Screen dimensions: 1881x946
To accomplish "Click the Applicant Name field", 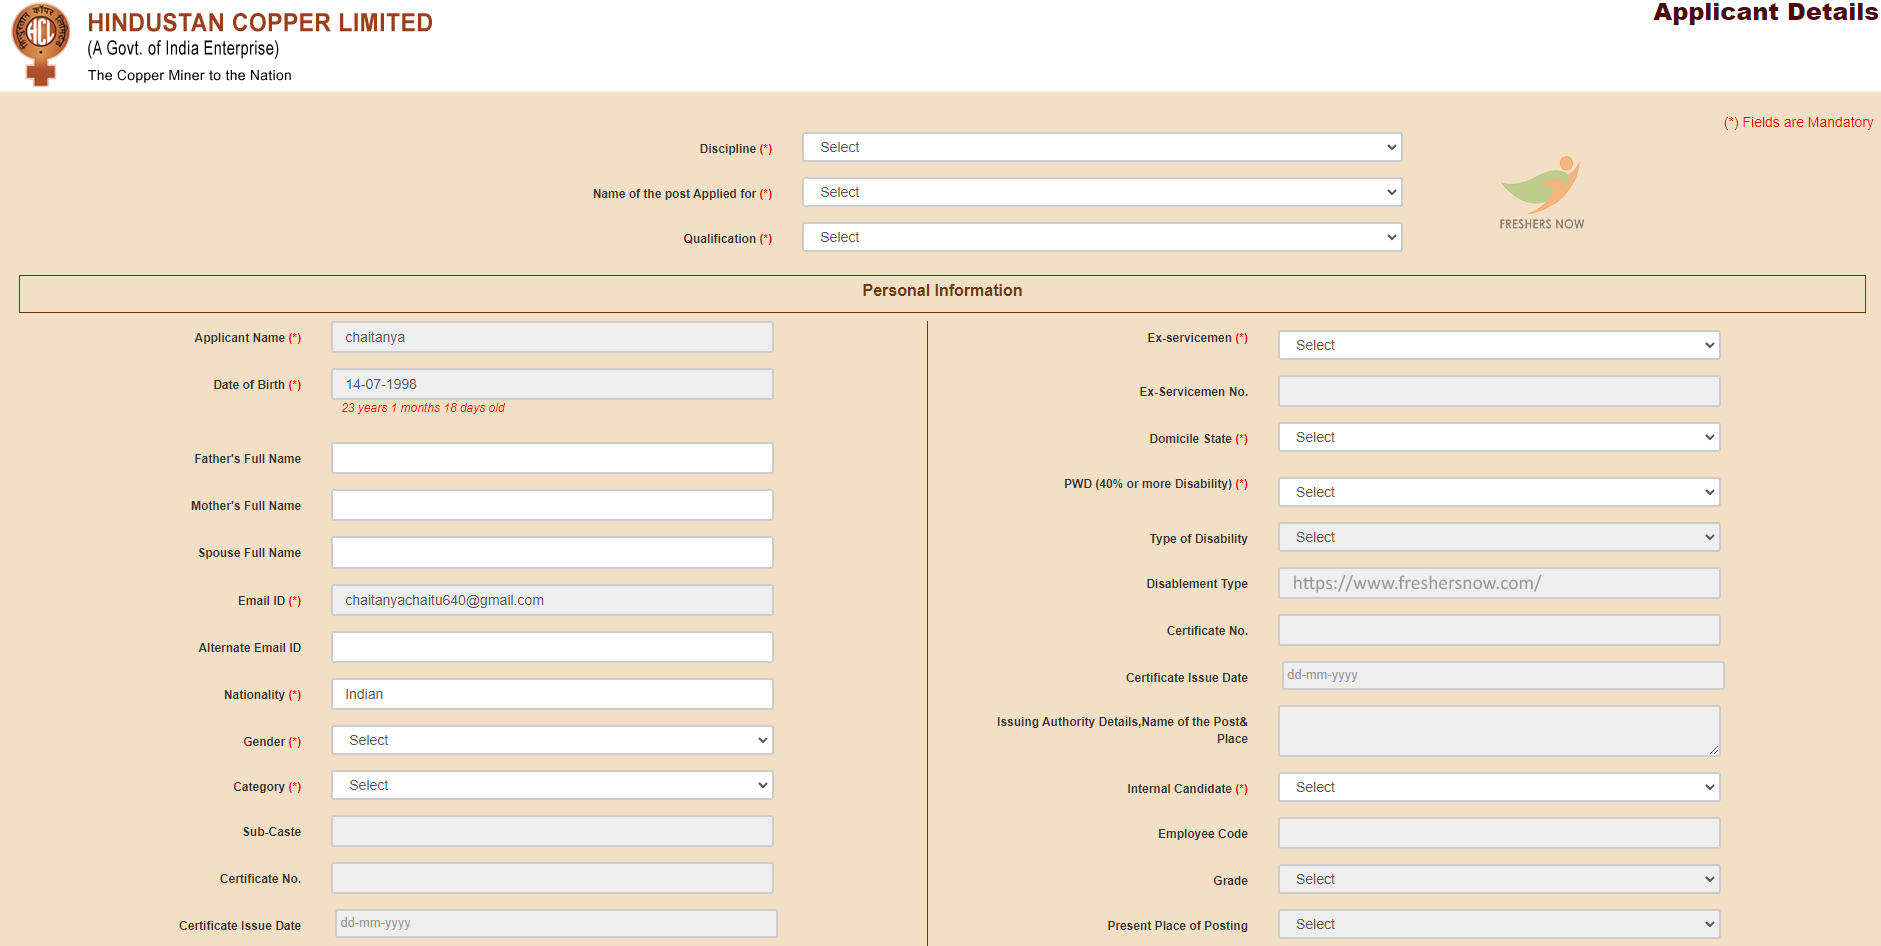I will click(552, 337).
